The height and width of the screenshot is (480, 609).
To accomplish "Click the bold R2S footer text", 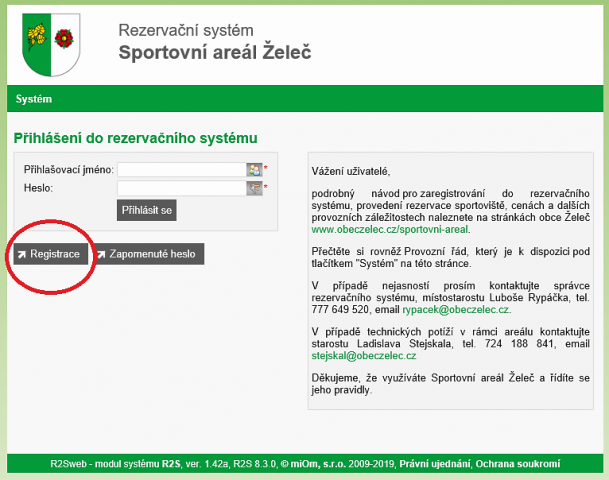I will (x=173, y=465).
